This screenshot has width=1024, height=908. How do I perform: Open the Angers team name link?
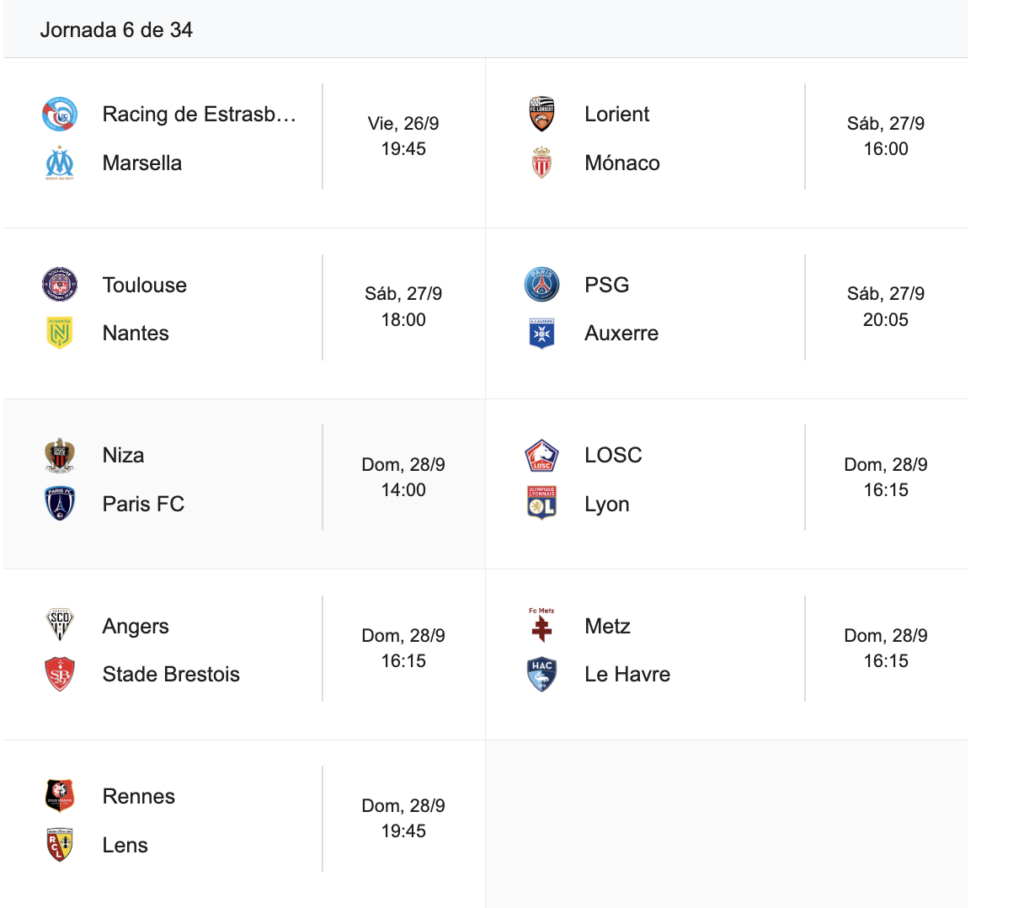135,626
